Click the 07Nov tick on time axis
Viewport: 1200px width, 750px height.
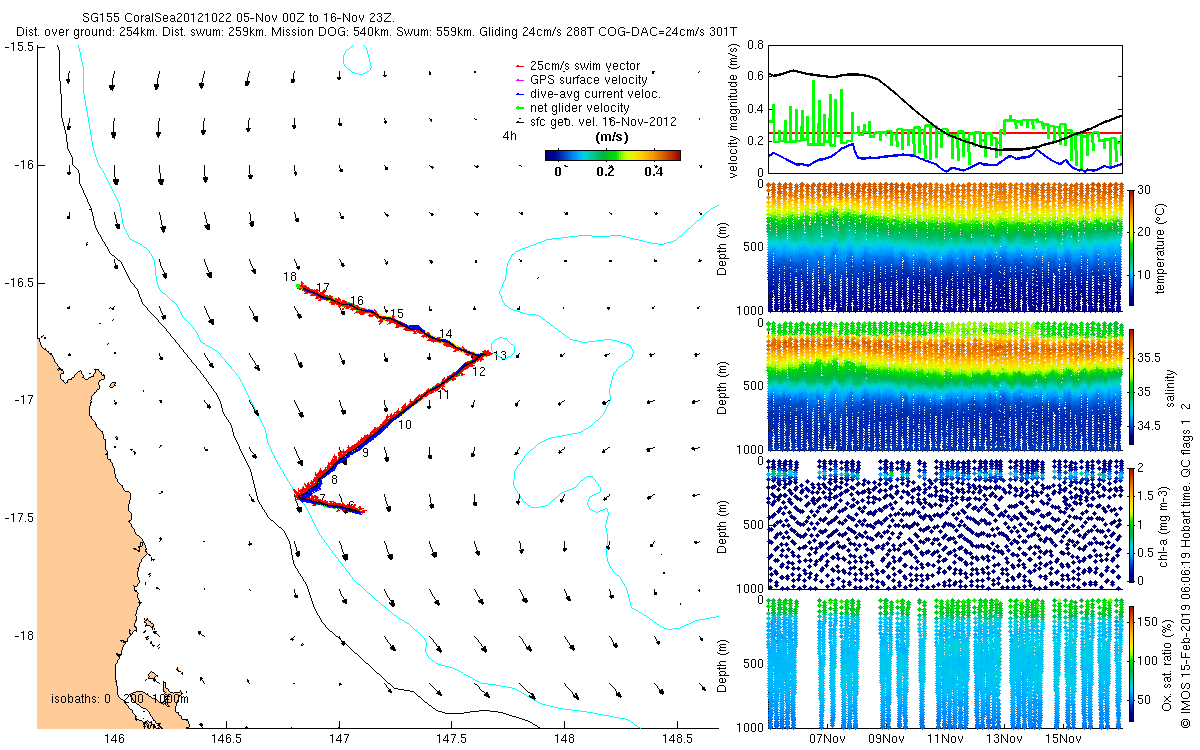[828, 740]
